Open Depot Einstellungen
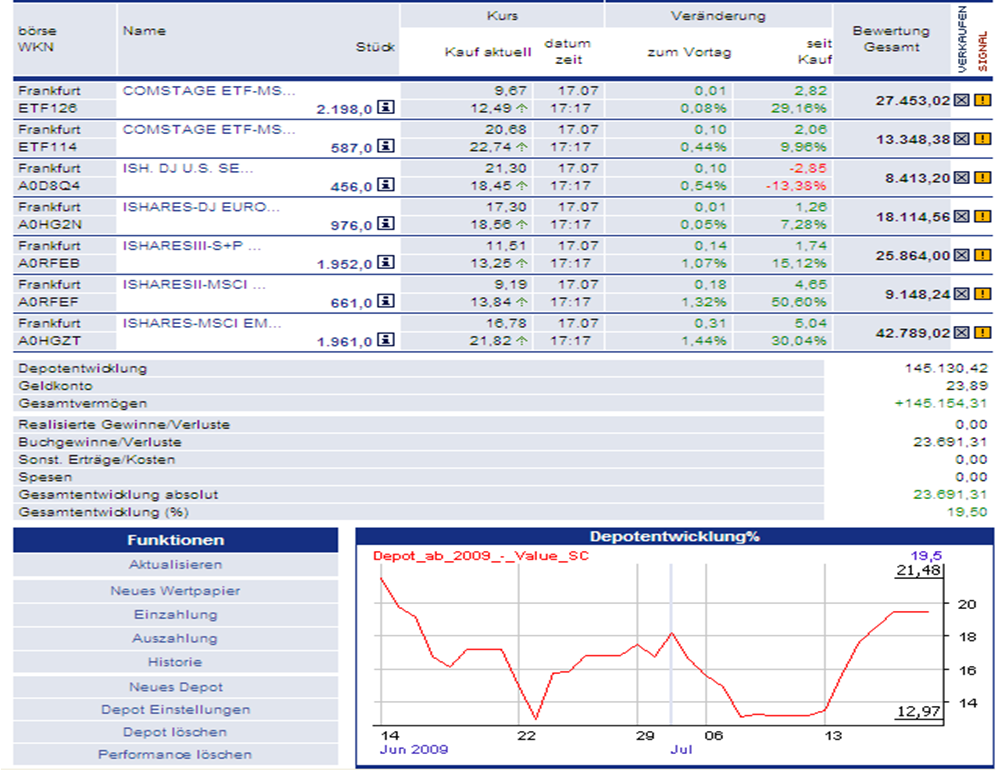Viewport: 996px width, 770px height. click(175, 710)
